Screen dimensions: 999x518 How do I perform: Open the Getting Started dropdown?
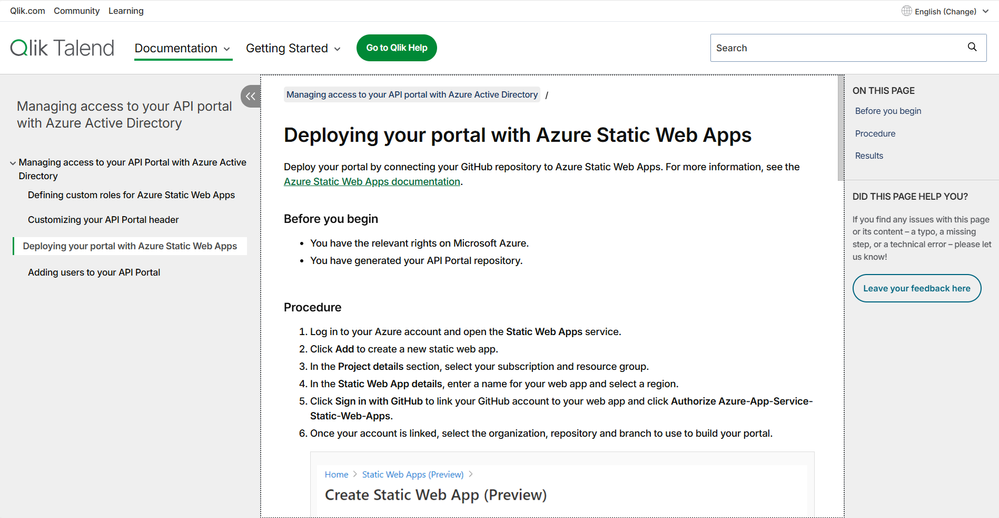tap(293, 48)
